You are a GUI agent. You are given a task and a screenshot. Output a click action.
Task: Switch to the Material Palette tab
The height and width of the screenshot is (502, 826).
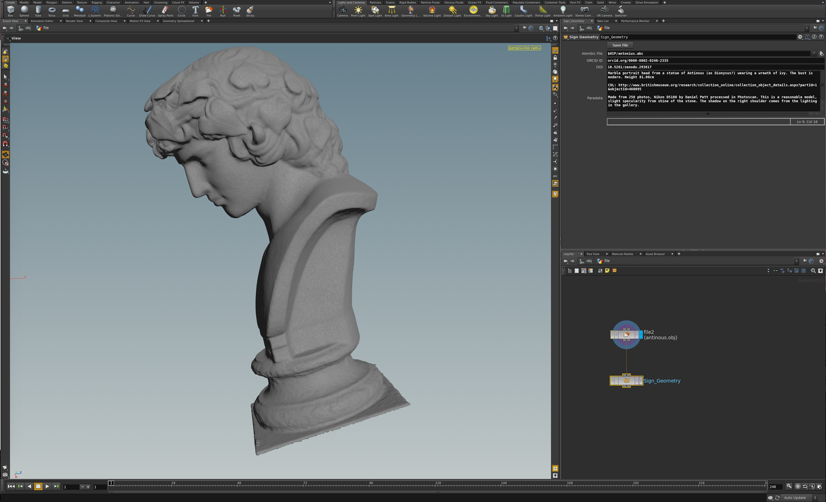(x=622, y=254)
